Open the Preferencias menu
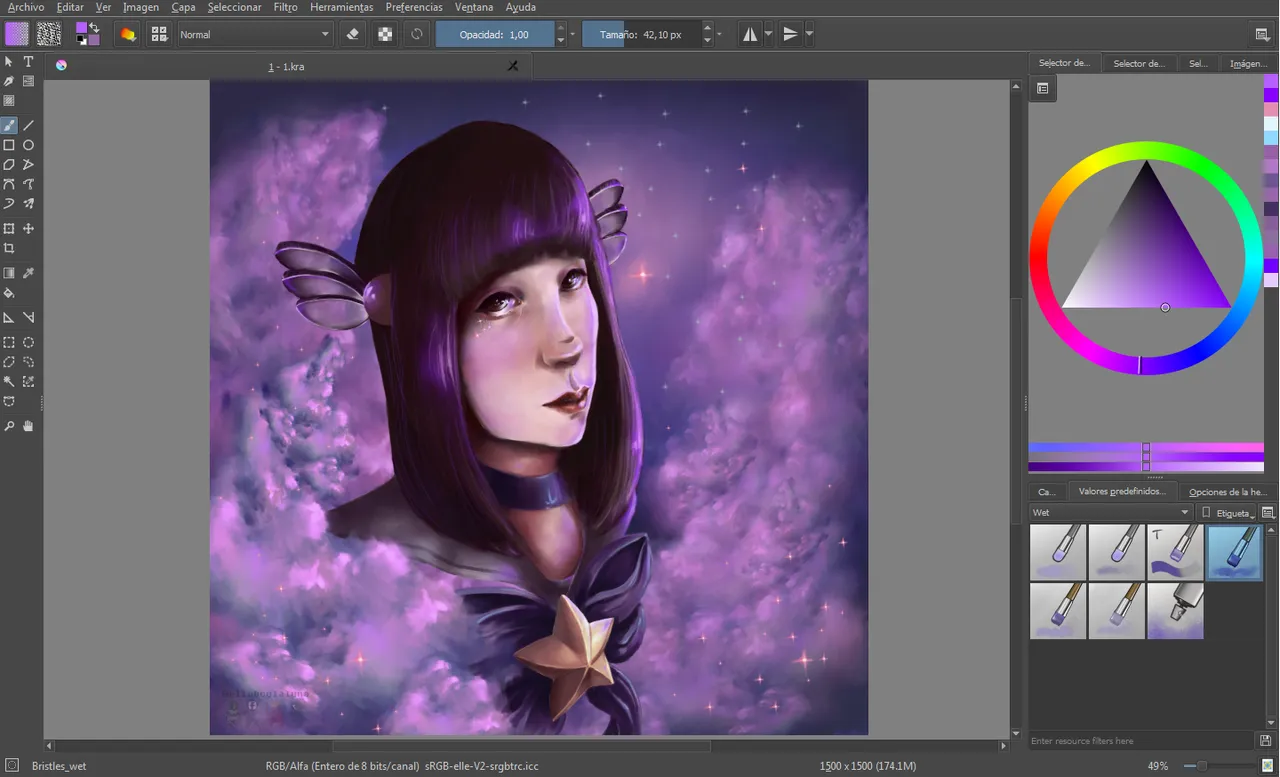This screenshot has width=1280, height=777. click(x=414, y=7)
